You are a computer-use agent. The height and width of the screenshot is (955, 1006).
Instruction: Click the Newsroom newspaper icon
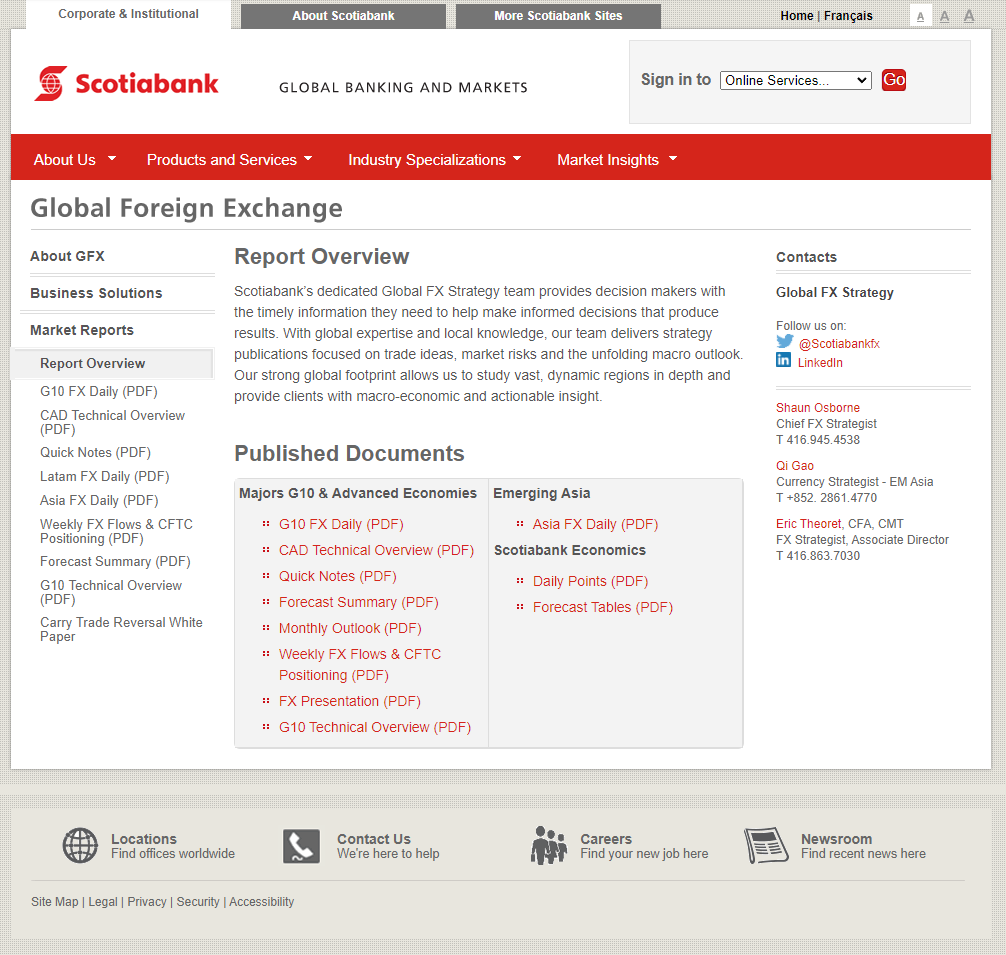click(766, 845)
